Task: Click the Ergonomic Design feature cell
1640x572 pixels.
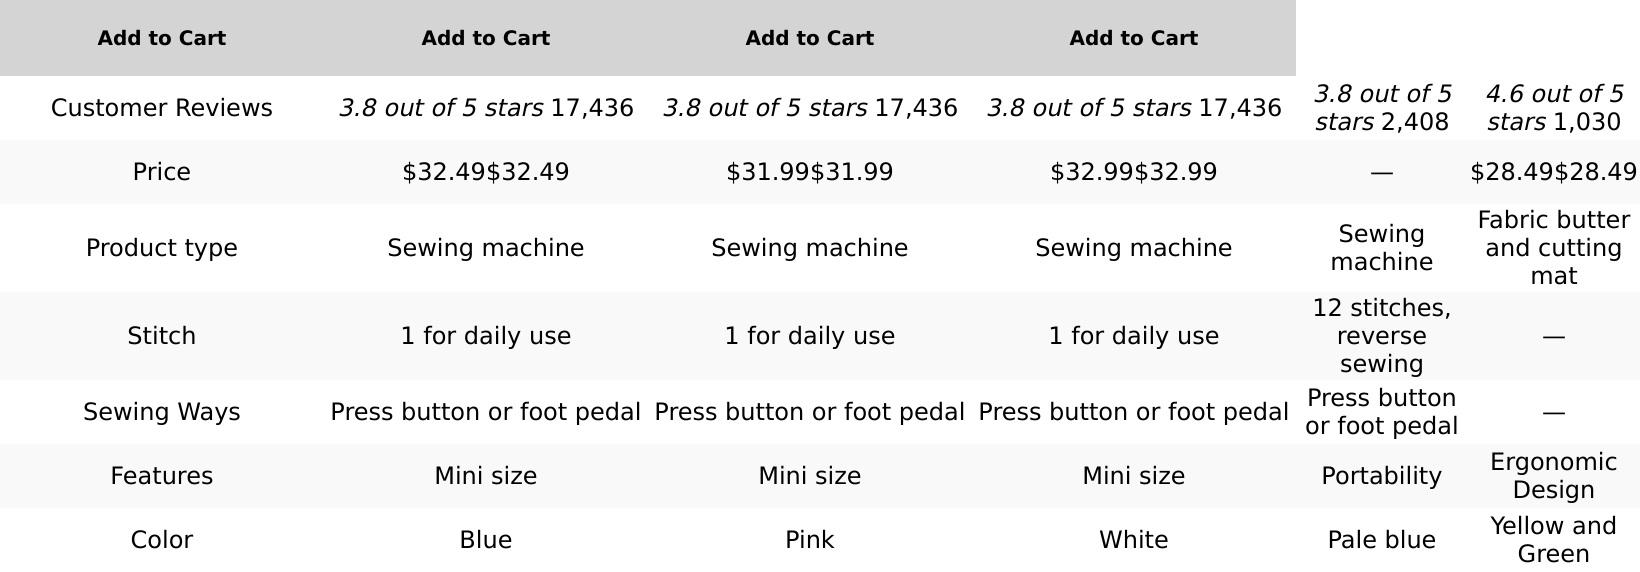Action: pos(1553,476)
